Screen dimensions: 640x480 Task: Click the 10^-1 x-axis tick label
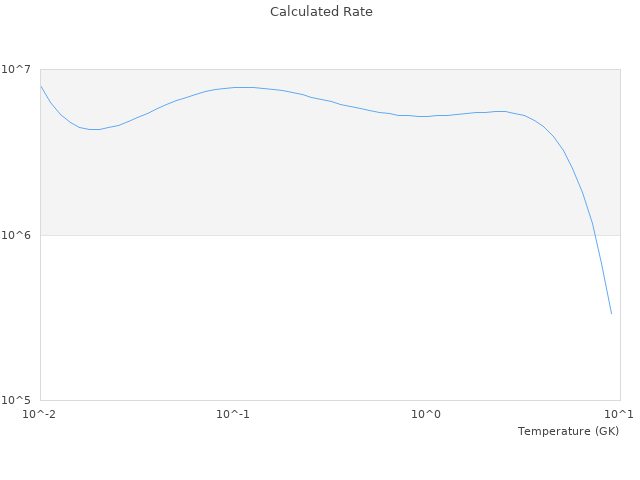(x=233, y=415)
